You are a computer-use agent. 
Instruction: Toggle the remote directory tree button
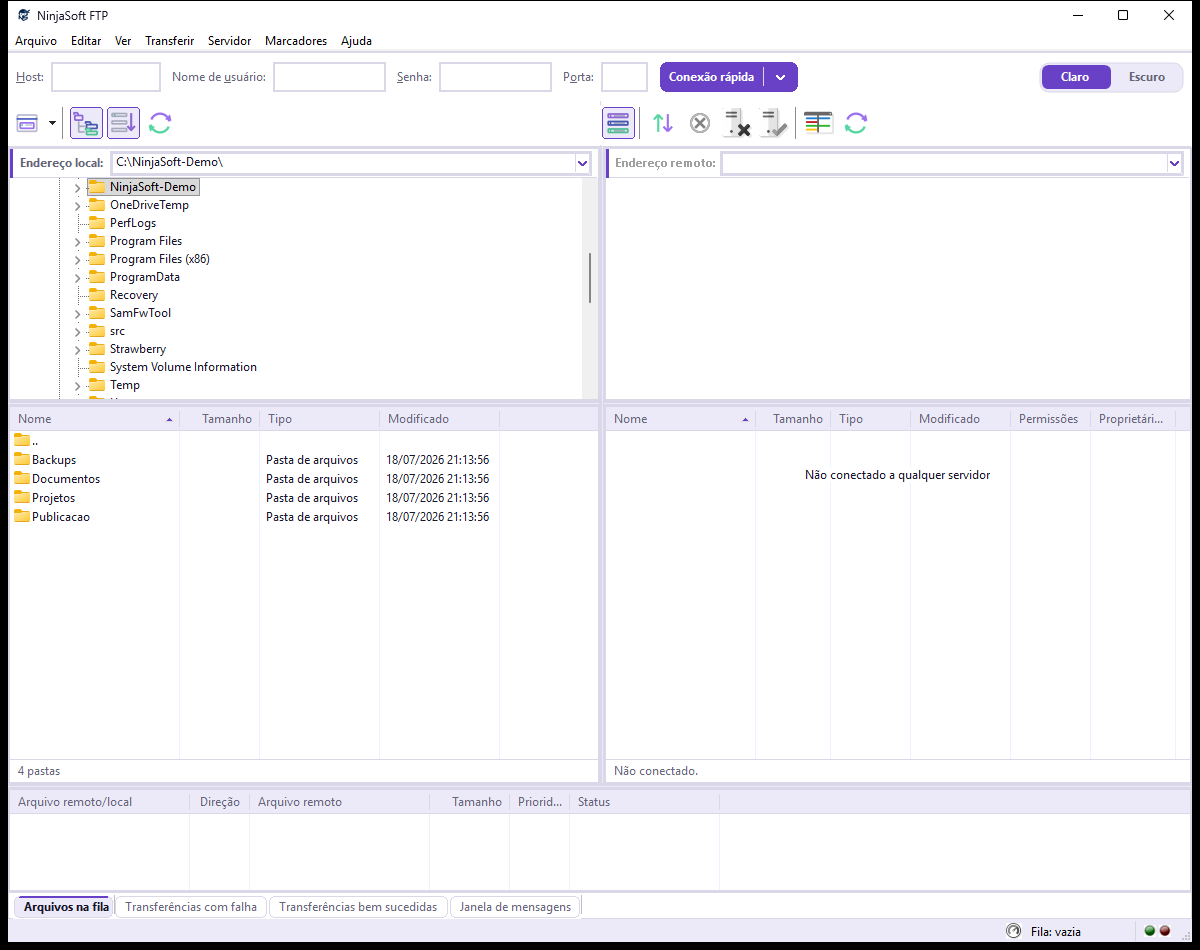[618, 123]
